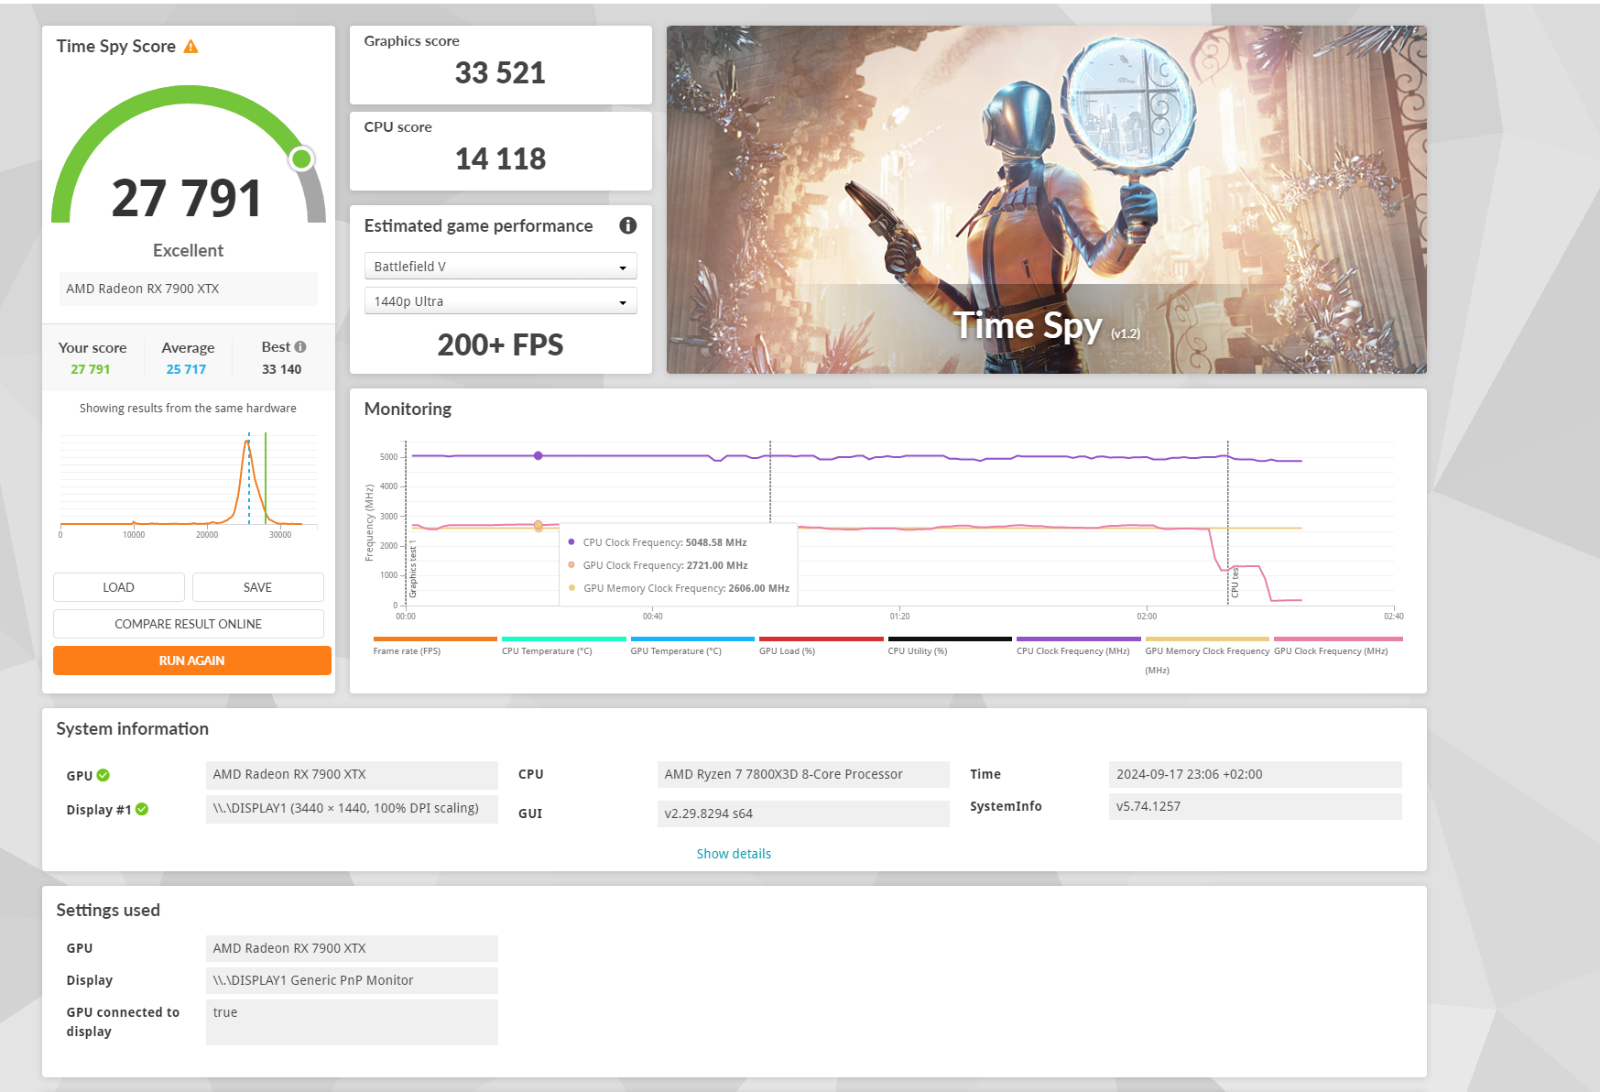Click COMPARE RESULT ONLINE button
Viewport: 1600px width, 1092px height.
click(x=188, y=624)
